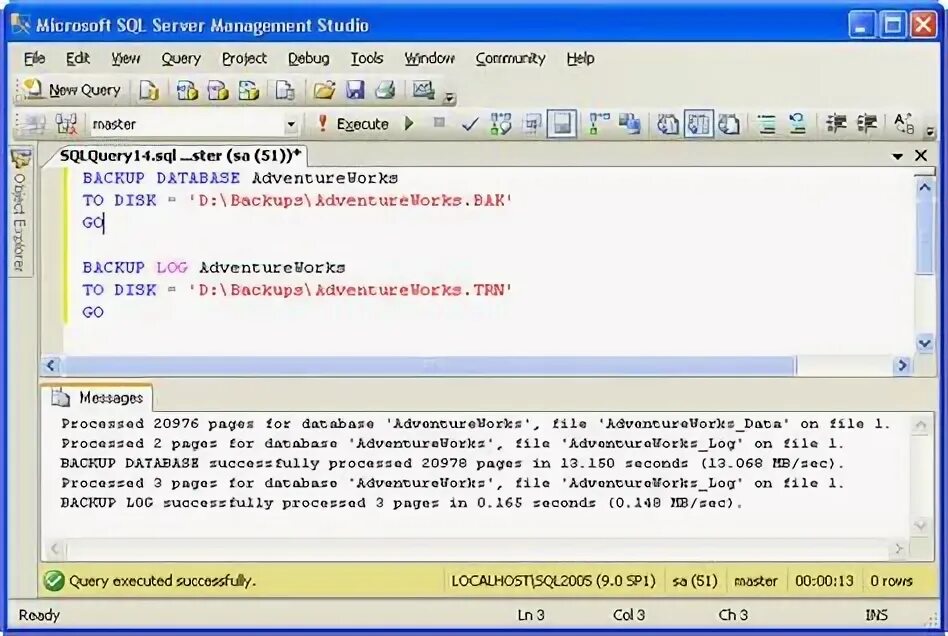Open the Window menu

429,58
